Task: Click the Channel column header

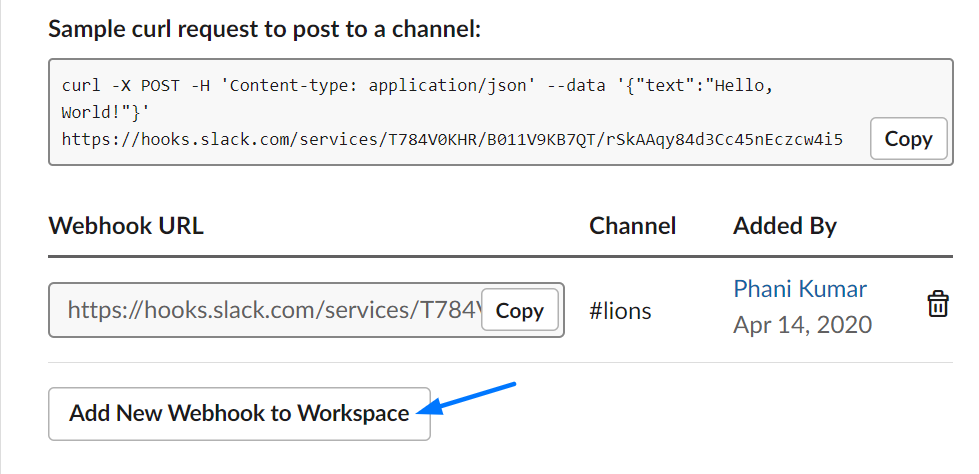Action: (632, 225)
